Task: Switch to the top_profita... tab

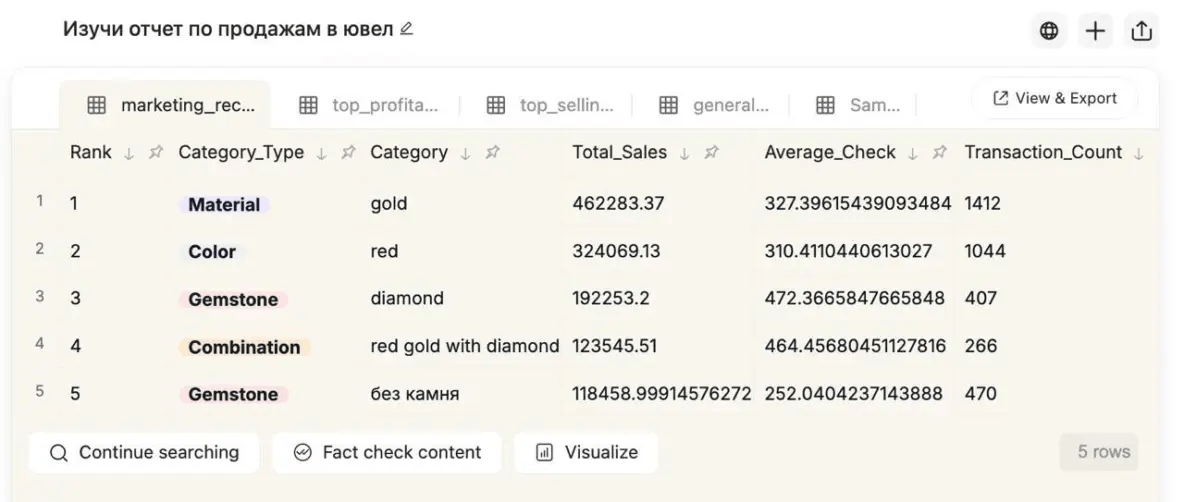Action: pos(369,105)
